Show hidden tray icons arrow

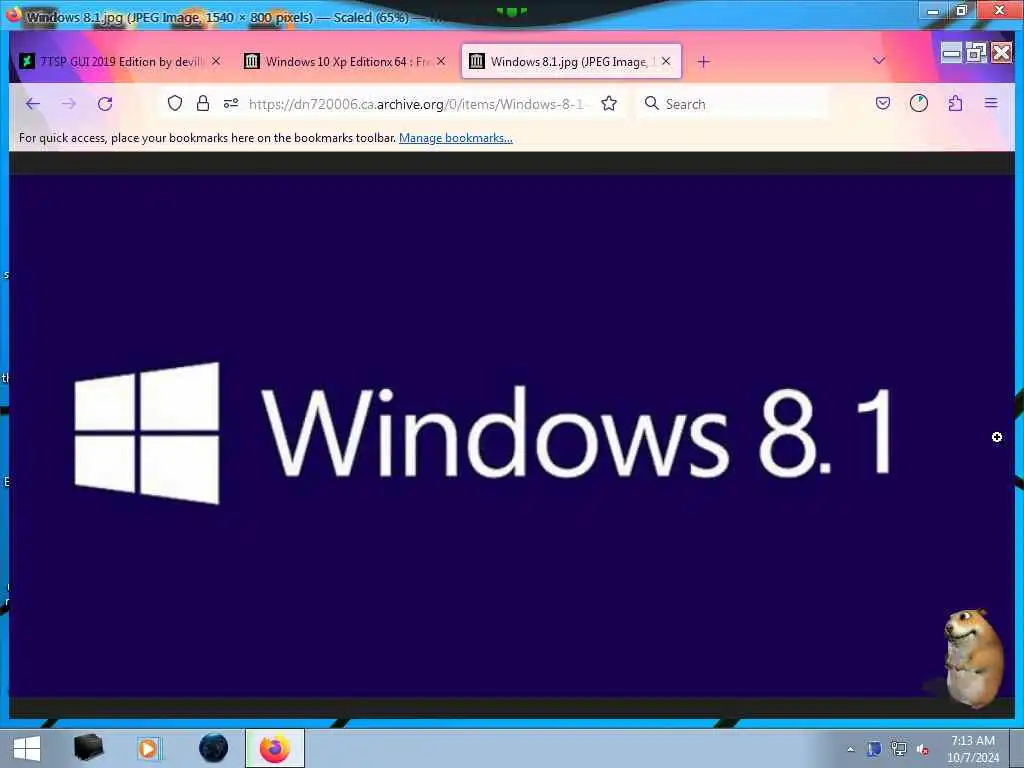tap(850, 749)
